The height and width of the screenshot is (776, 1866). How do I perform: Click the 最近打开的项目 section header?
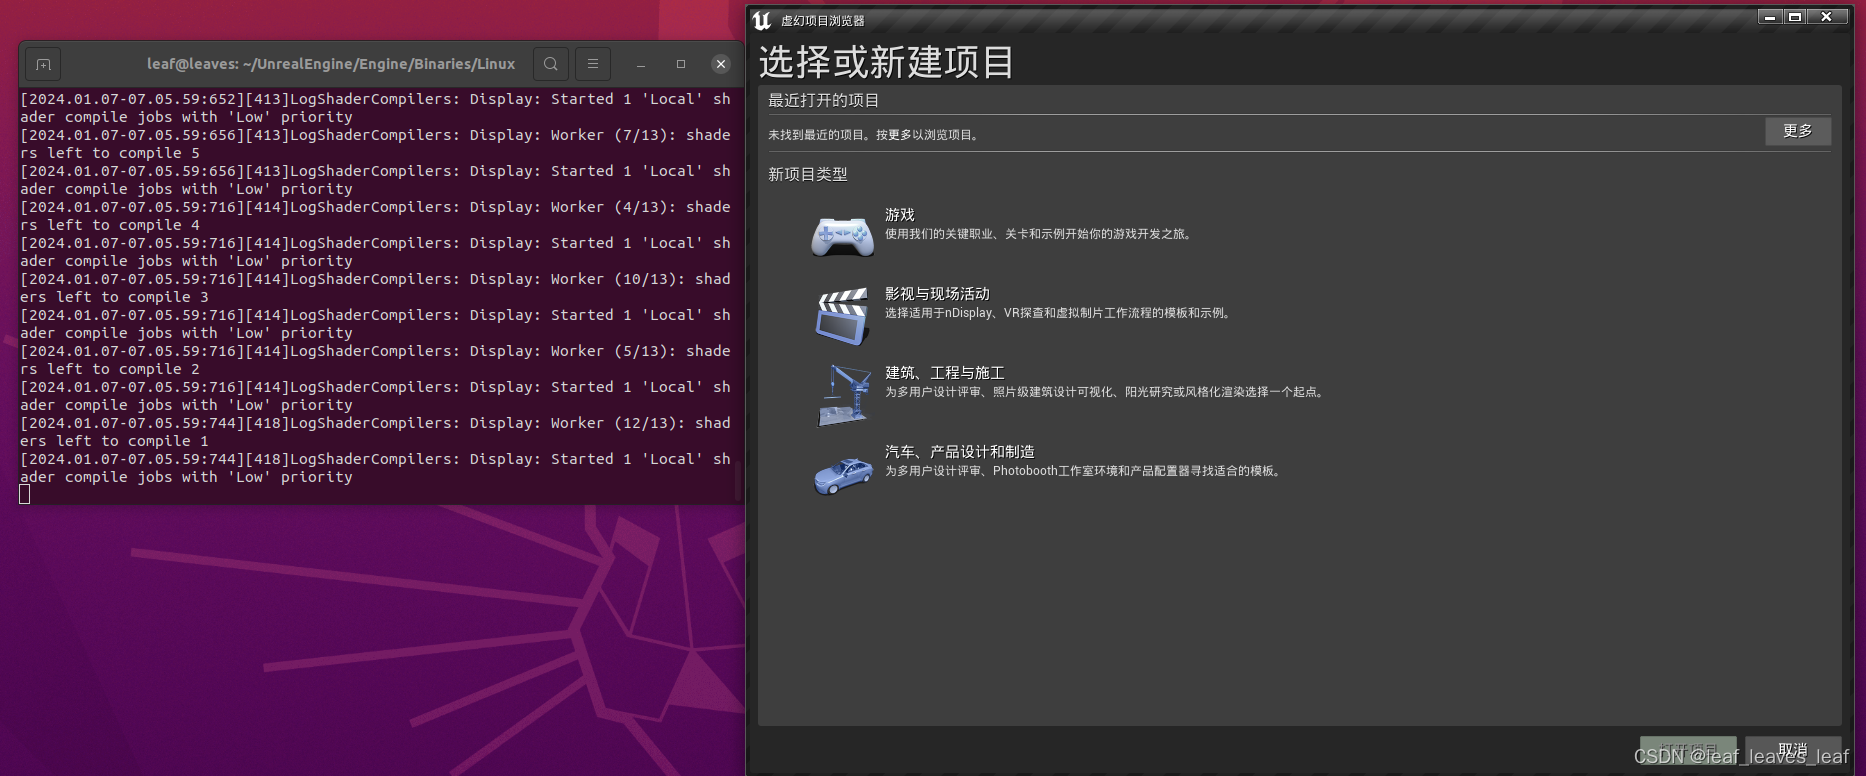point(824,100)
